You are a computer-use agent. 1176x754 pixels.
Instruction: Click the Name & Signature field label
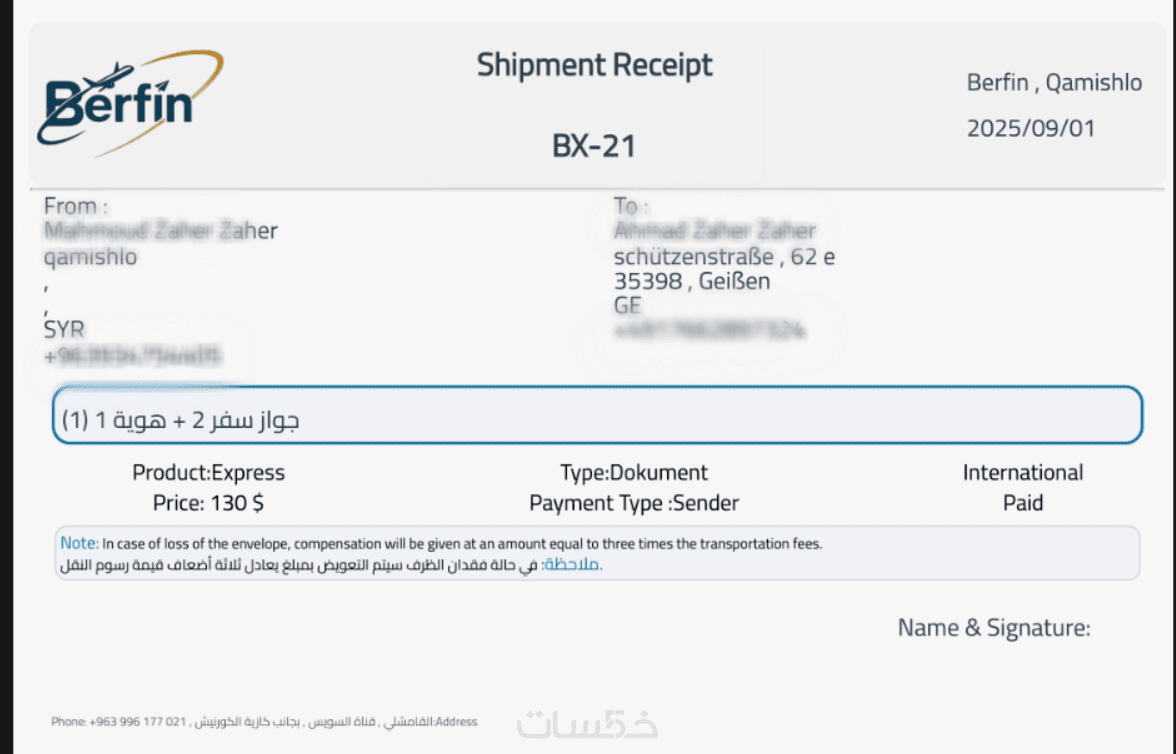(994, 628)
